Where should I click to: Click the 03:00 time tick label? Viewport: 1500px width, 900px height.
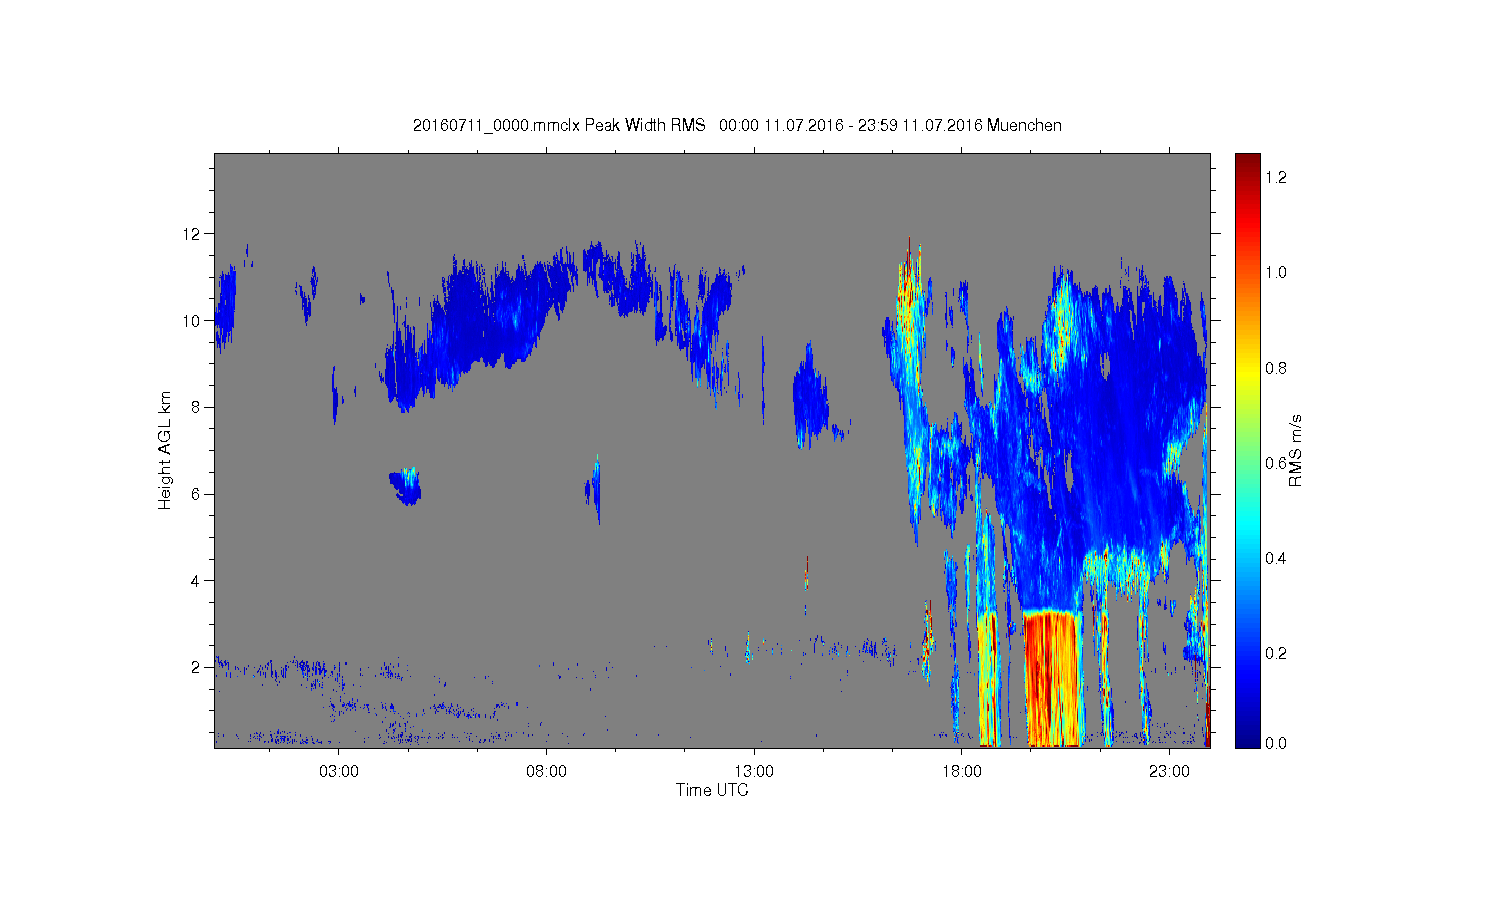[339, 772]
